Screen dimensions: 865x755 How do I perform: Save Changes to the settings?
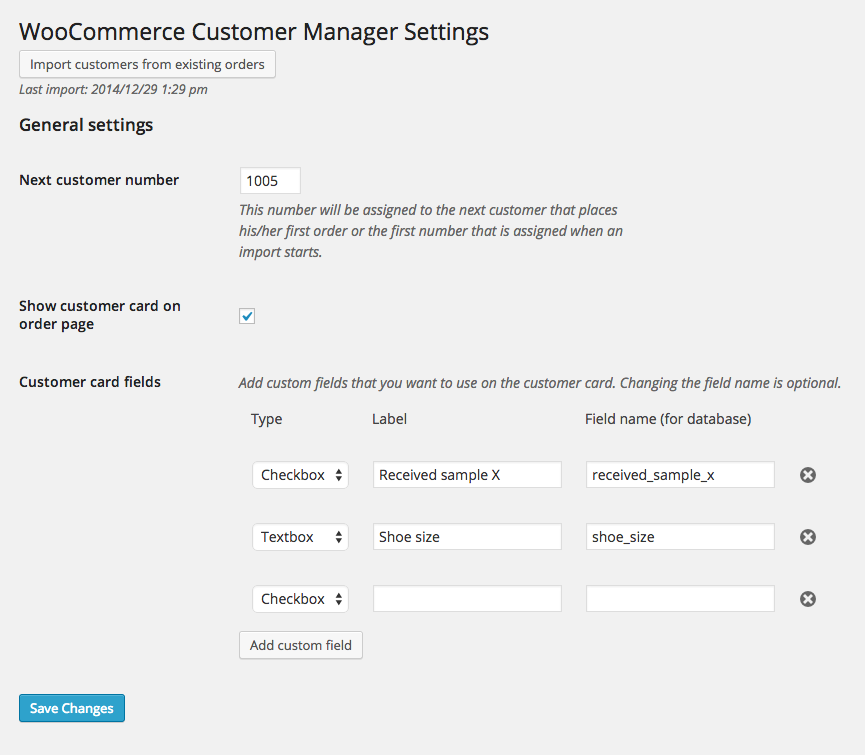[x=71, y=708]
